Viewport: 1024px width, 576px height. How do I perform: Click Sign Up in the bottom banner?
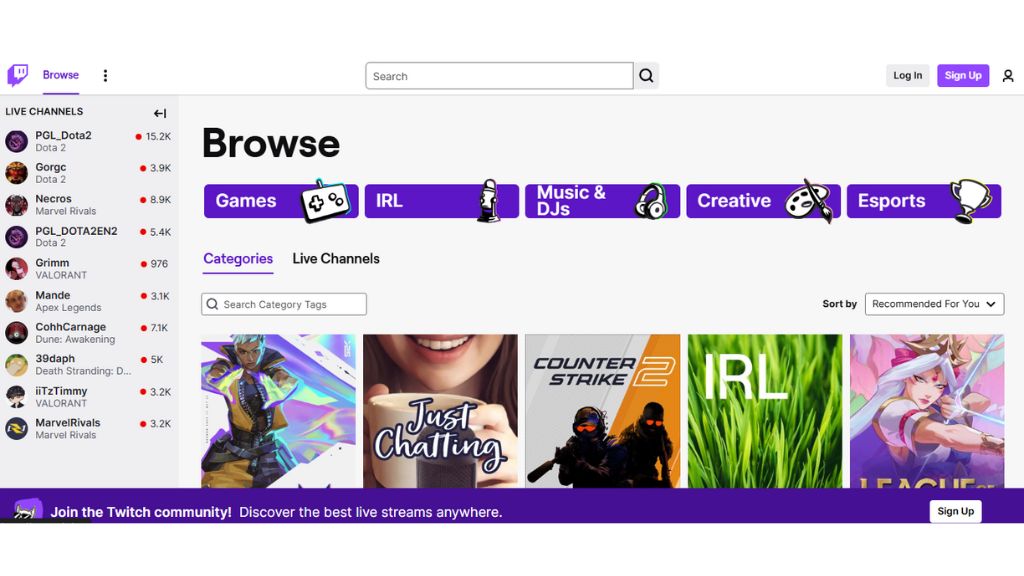[x=955, y=511]
